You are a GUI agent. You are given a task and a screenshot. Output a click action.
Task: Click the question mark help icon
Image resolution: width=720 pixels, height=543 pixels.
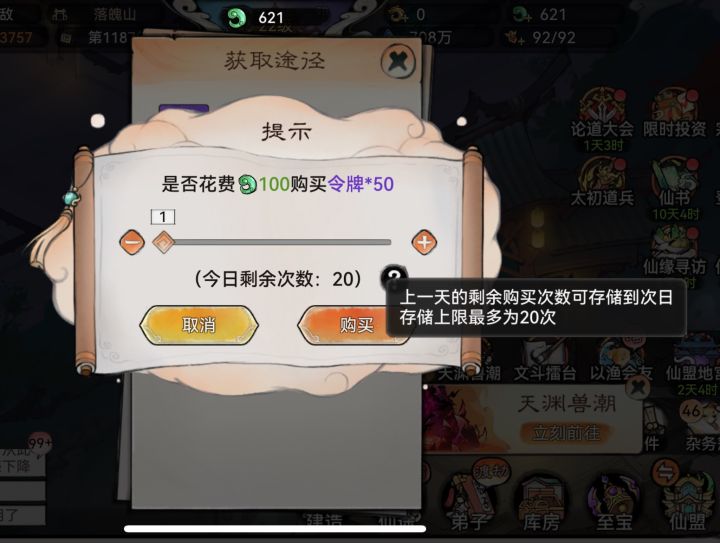pyautogui.click(x=394, y=276)
